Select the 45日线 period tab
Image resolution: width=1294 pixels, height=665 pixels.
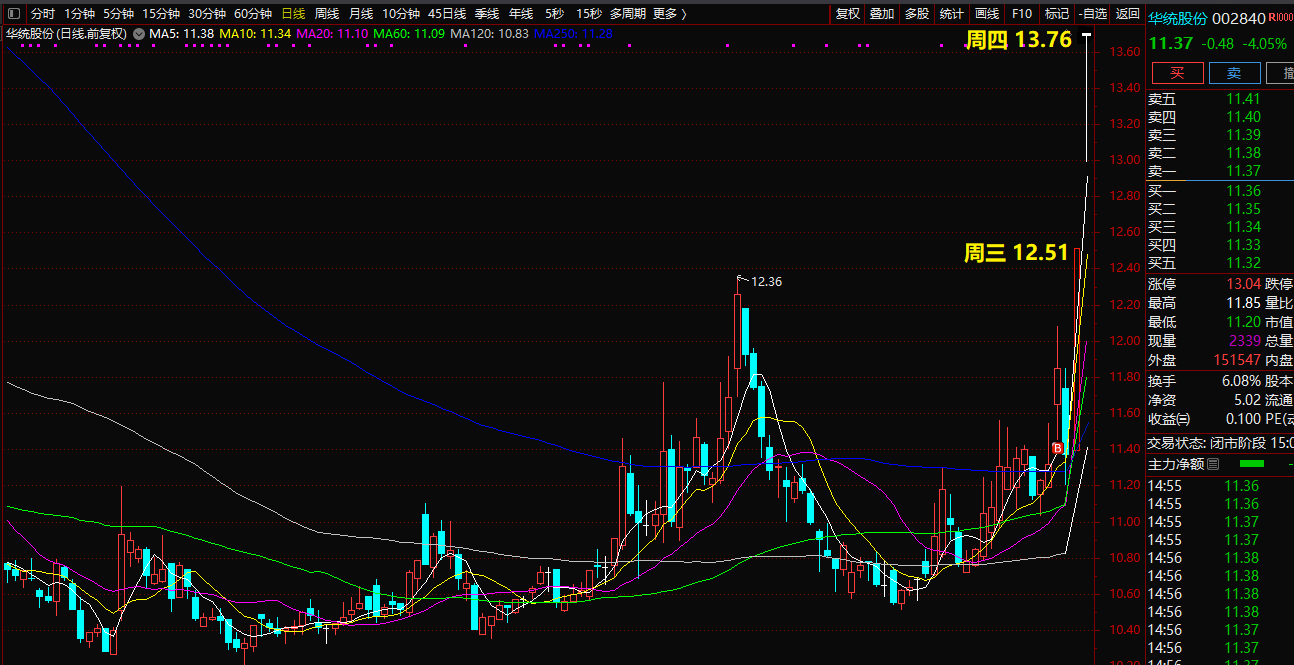(447, 14)
